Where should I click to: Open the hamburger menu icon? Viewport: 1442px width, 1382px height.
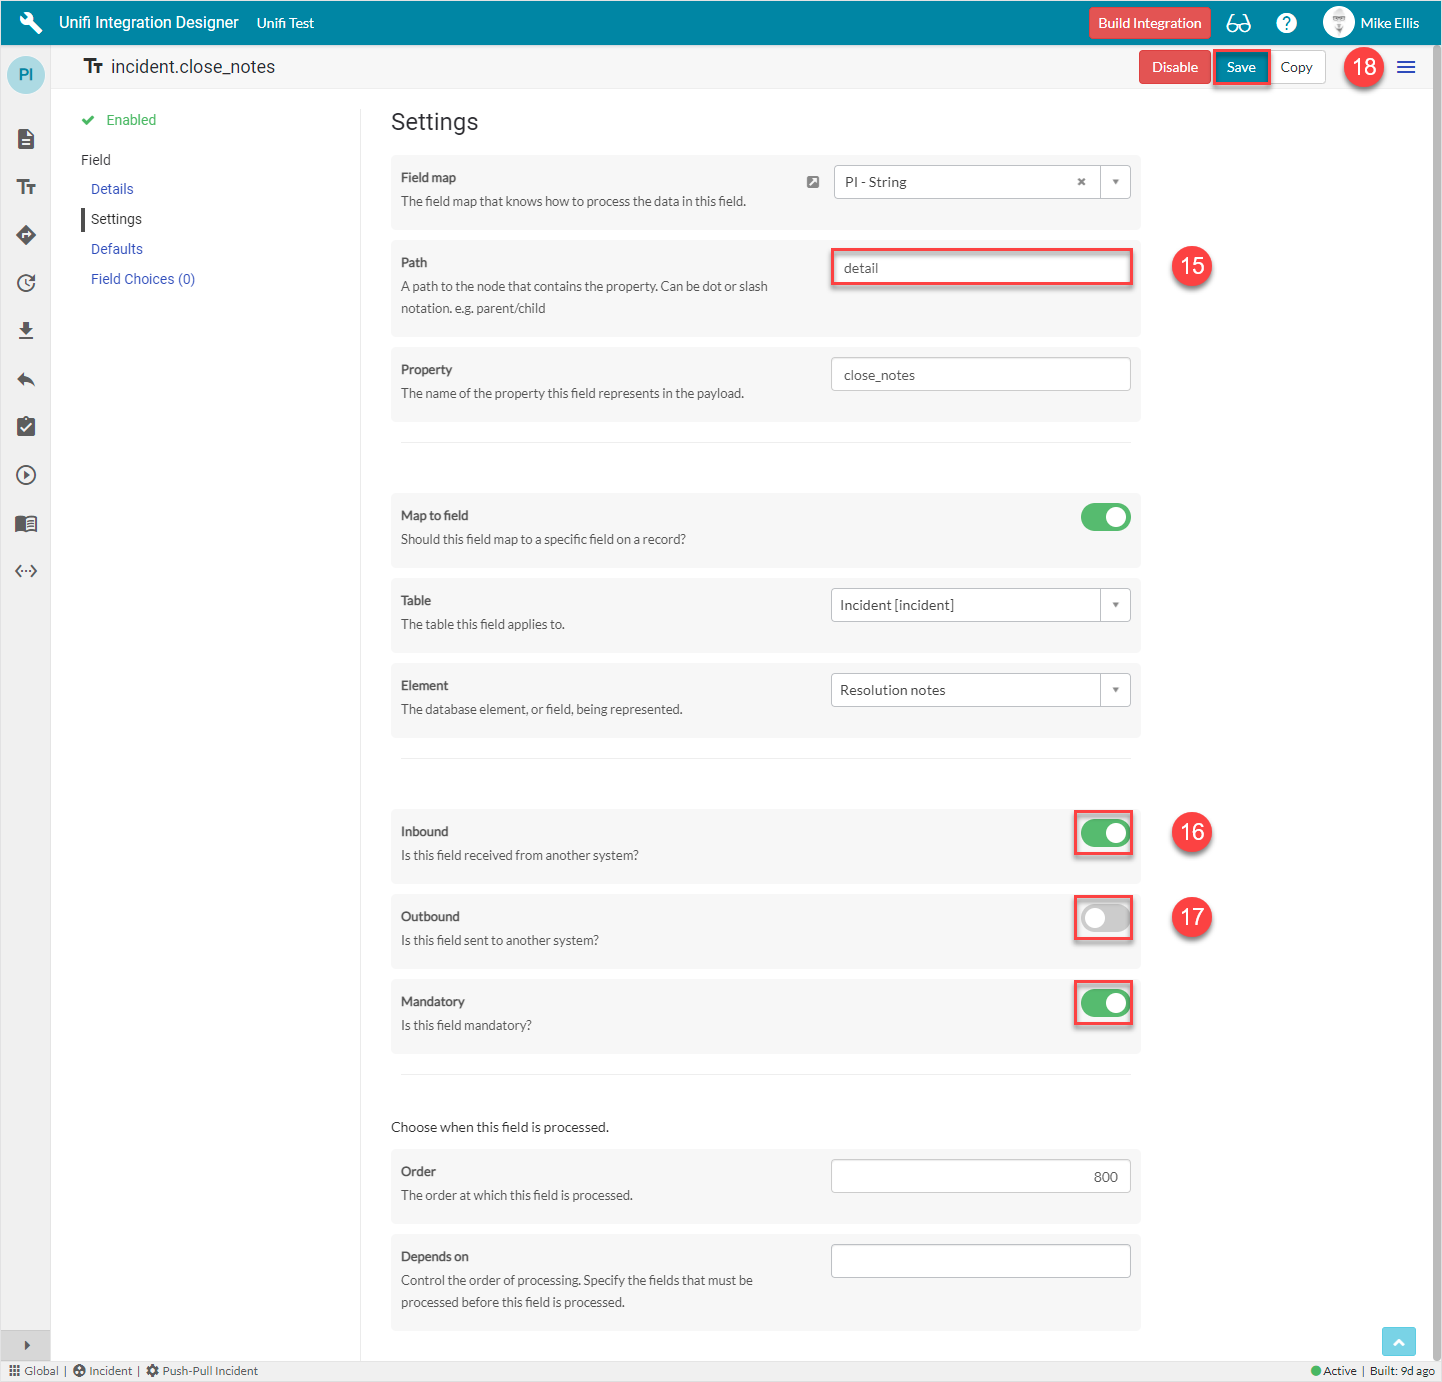pos(1405,67)
